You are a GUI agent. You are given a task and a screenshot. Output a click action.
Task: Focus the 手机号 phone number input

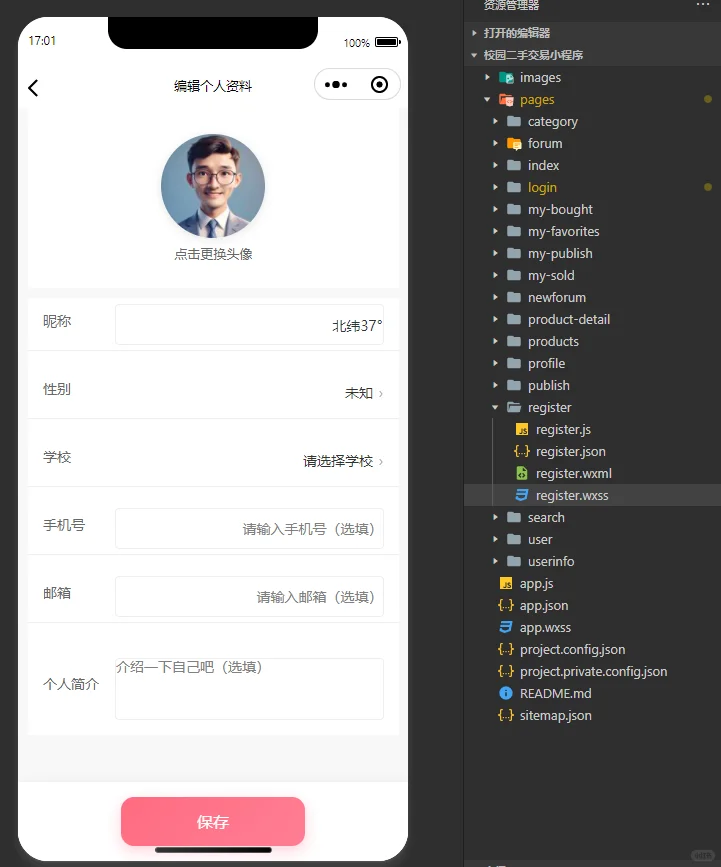click(249, 529)
